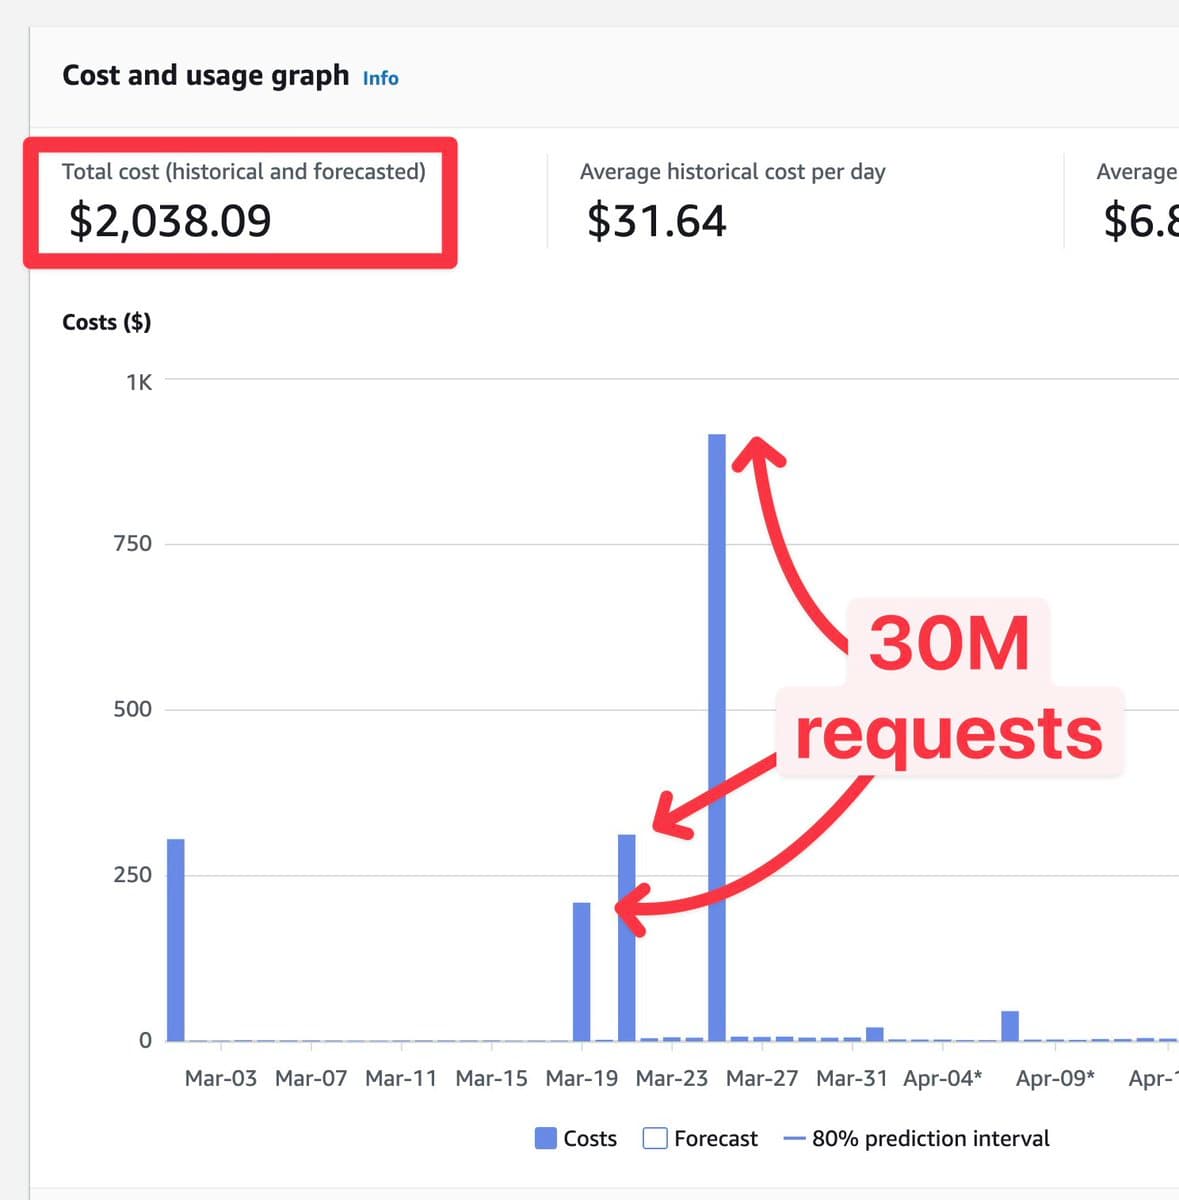
Task: Select the first cost bar at Mar-01
Action: point(176,940)
